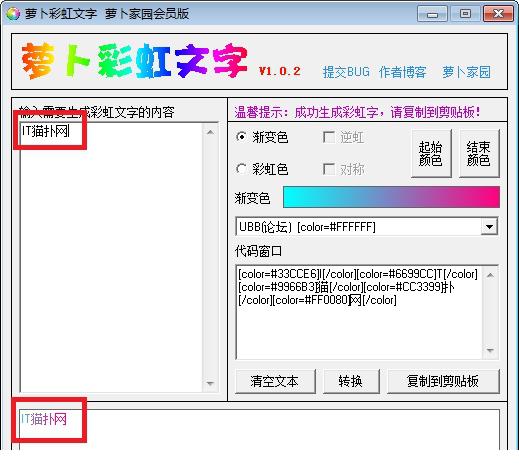Click 复制到剪贴板 button
The height and width of the screenshot is (468, 519).
click(x=443, y=381)
